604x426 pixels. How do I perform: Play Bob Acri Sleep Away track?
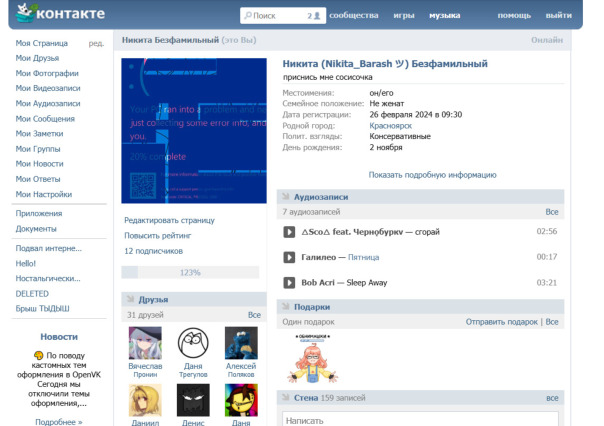289,283
